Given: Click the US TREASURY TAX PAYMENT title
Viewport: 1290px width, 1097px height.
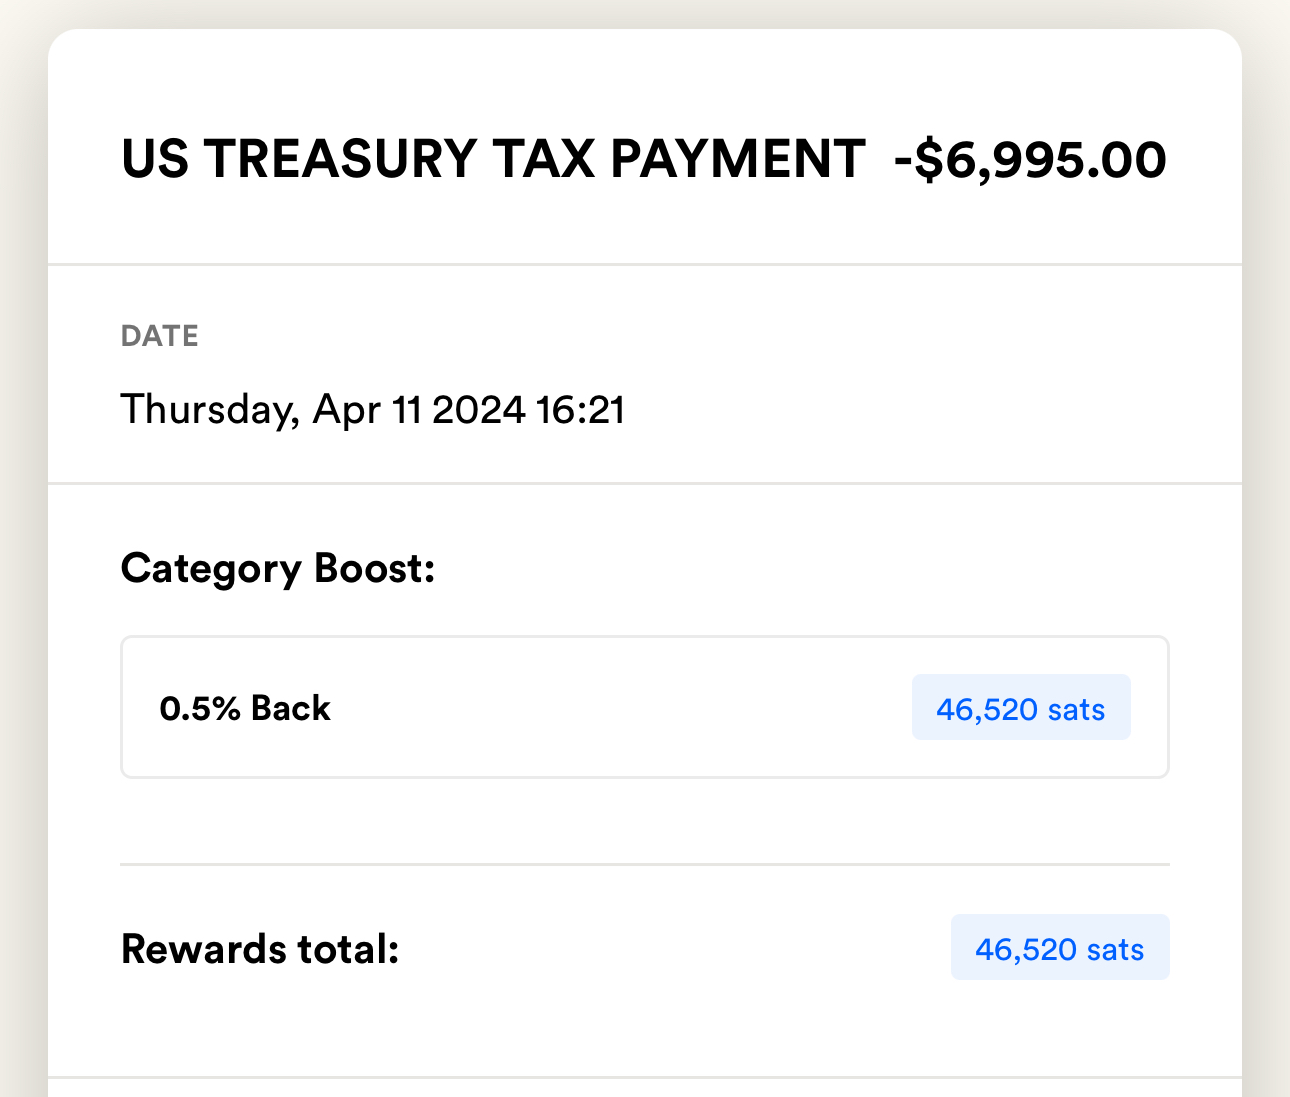Looking at the screenshot, I should coord(492,160).
